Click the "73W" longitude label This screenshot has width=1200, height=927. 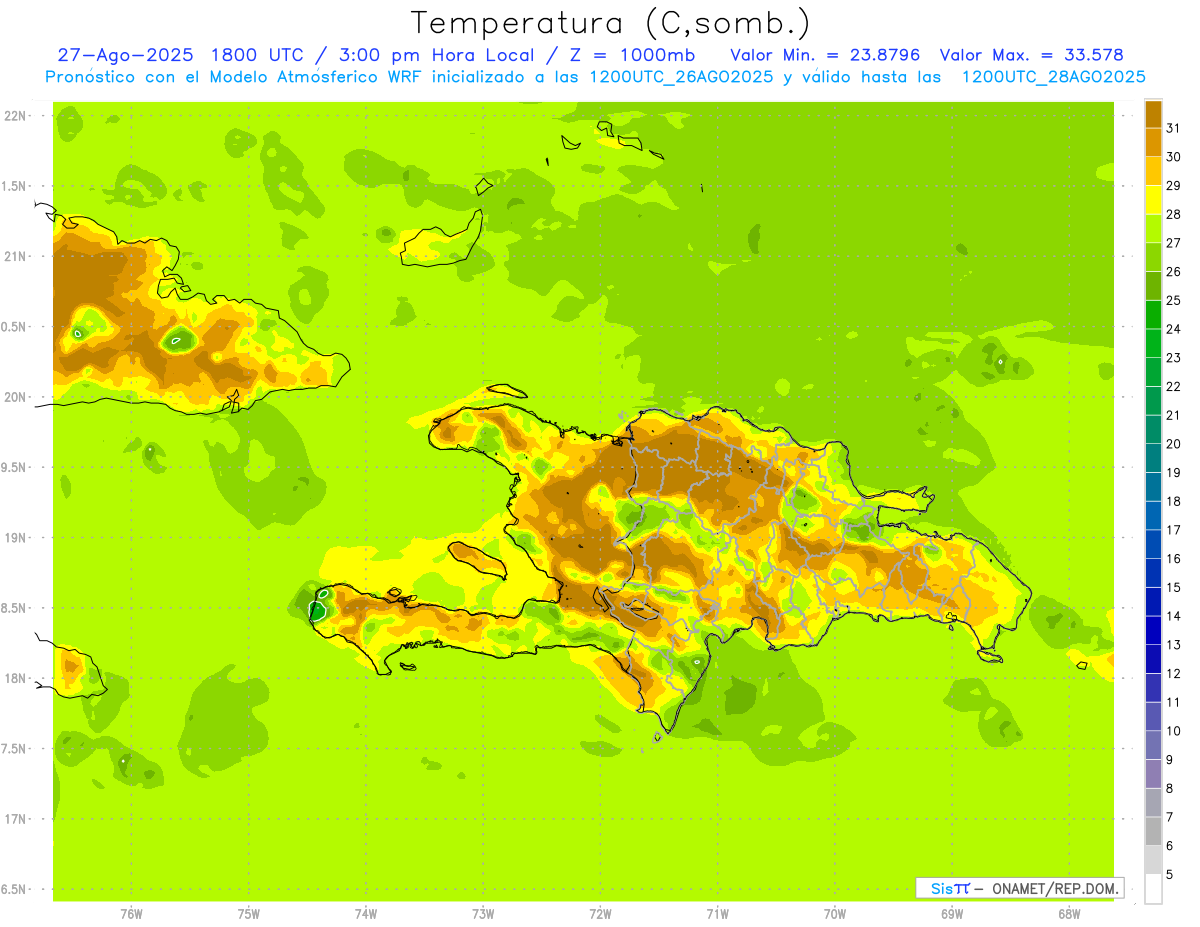click(483, 914)
